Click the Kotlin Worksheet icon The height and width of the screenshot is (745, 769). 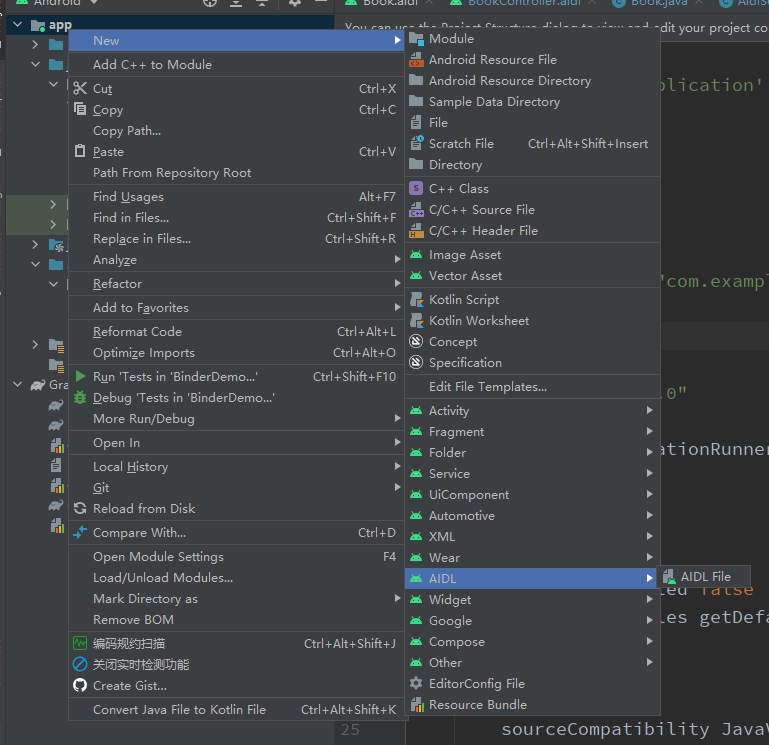click(416, 321)
